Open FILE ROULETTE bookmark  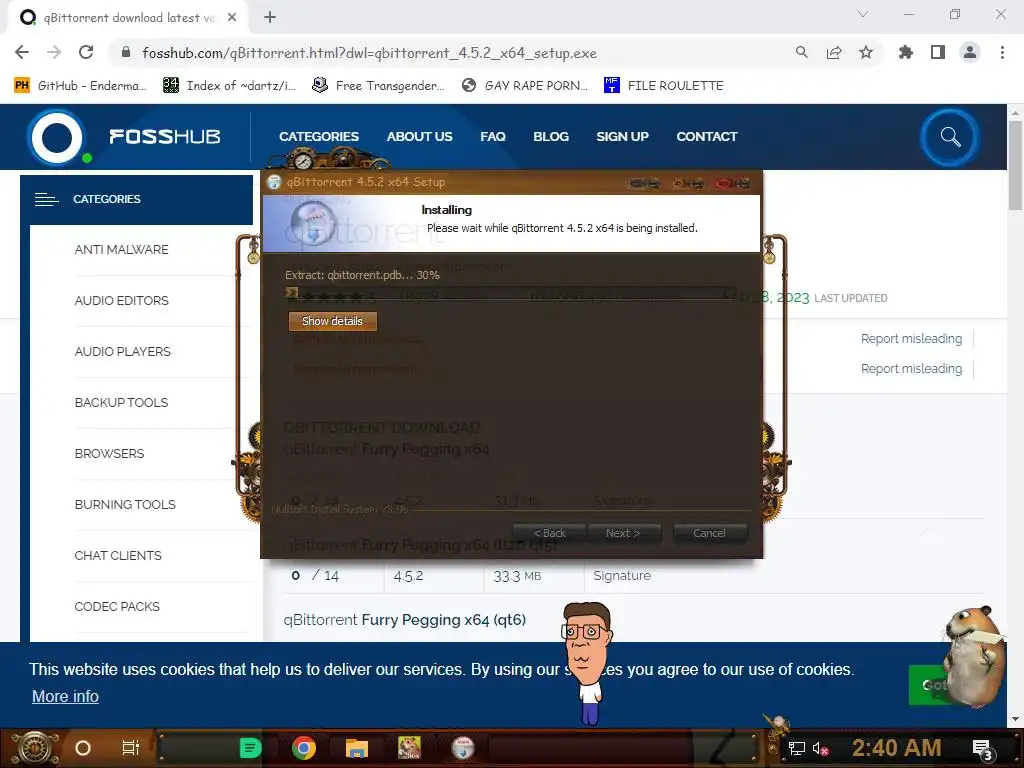tap(664, 86)
